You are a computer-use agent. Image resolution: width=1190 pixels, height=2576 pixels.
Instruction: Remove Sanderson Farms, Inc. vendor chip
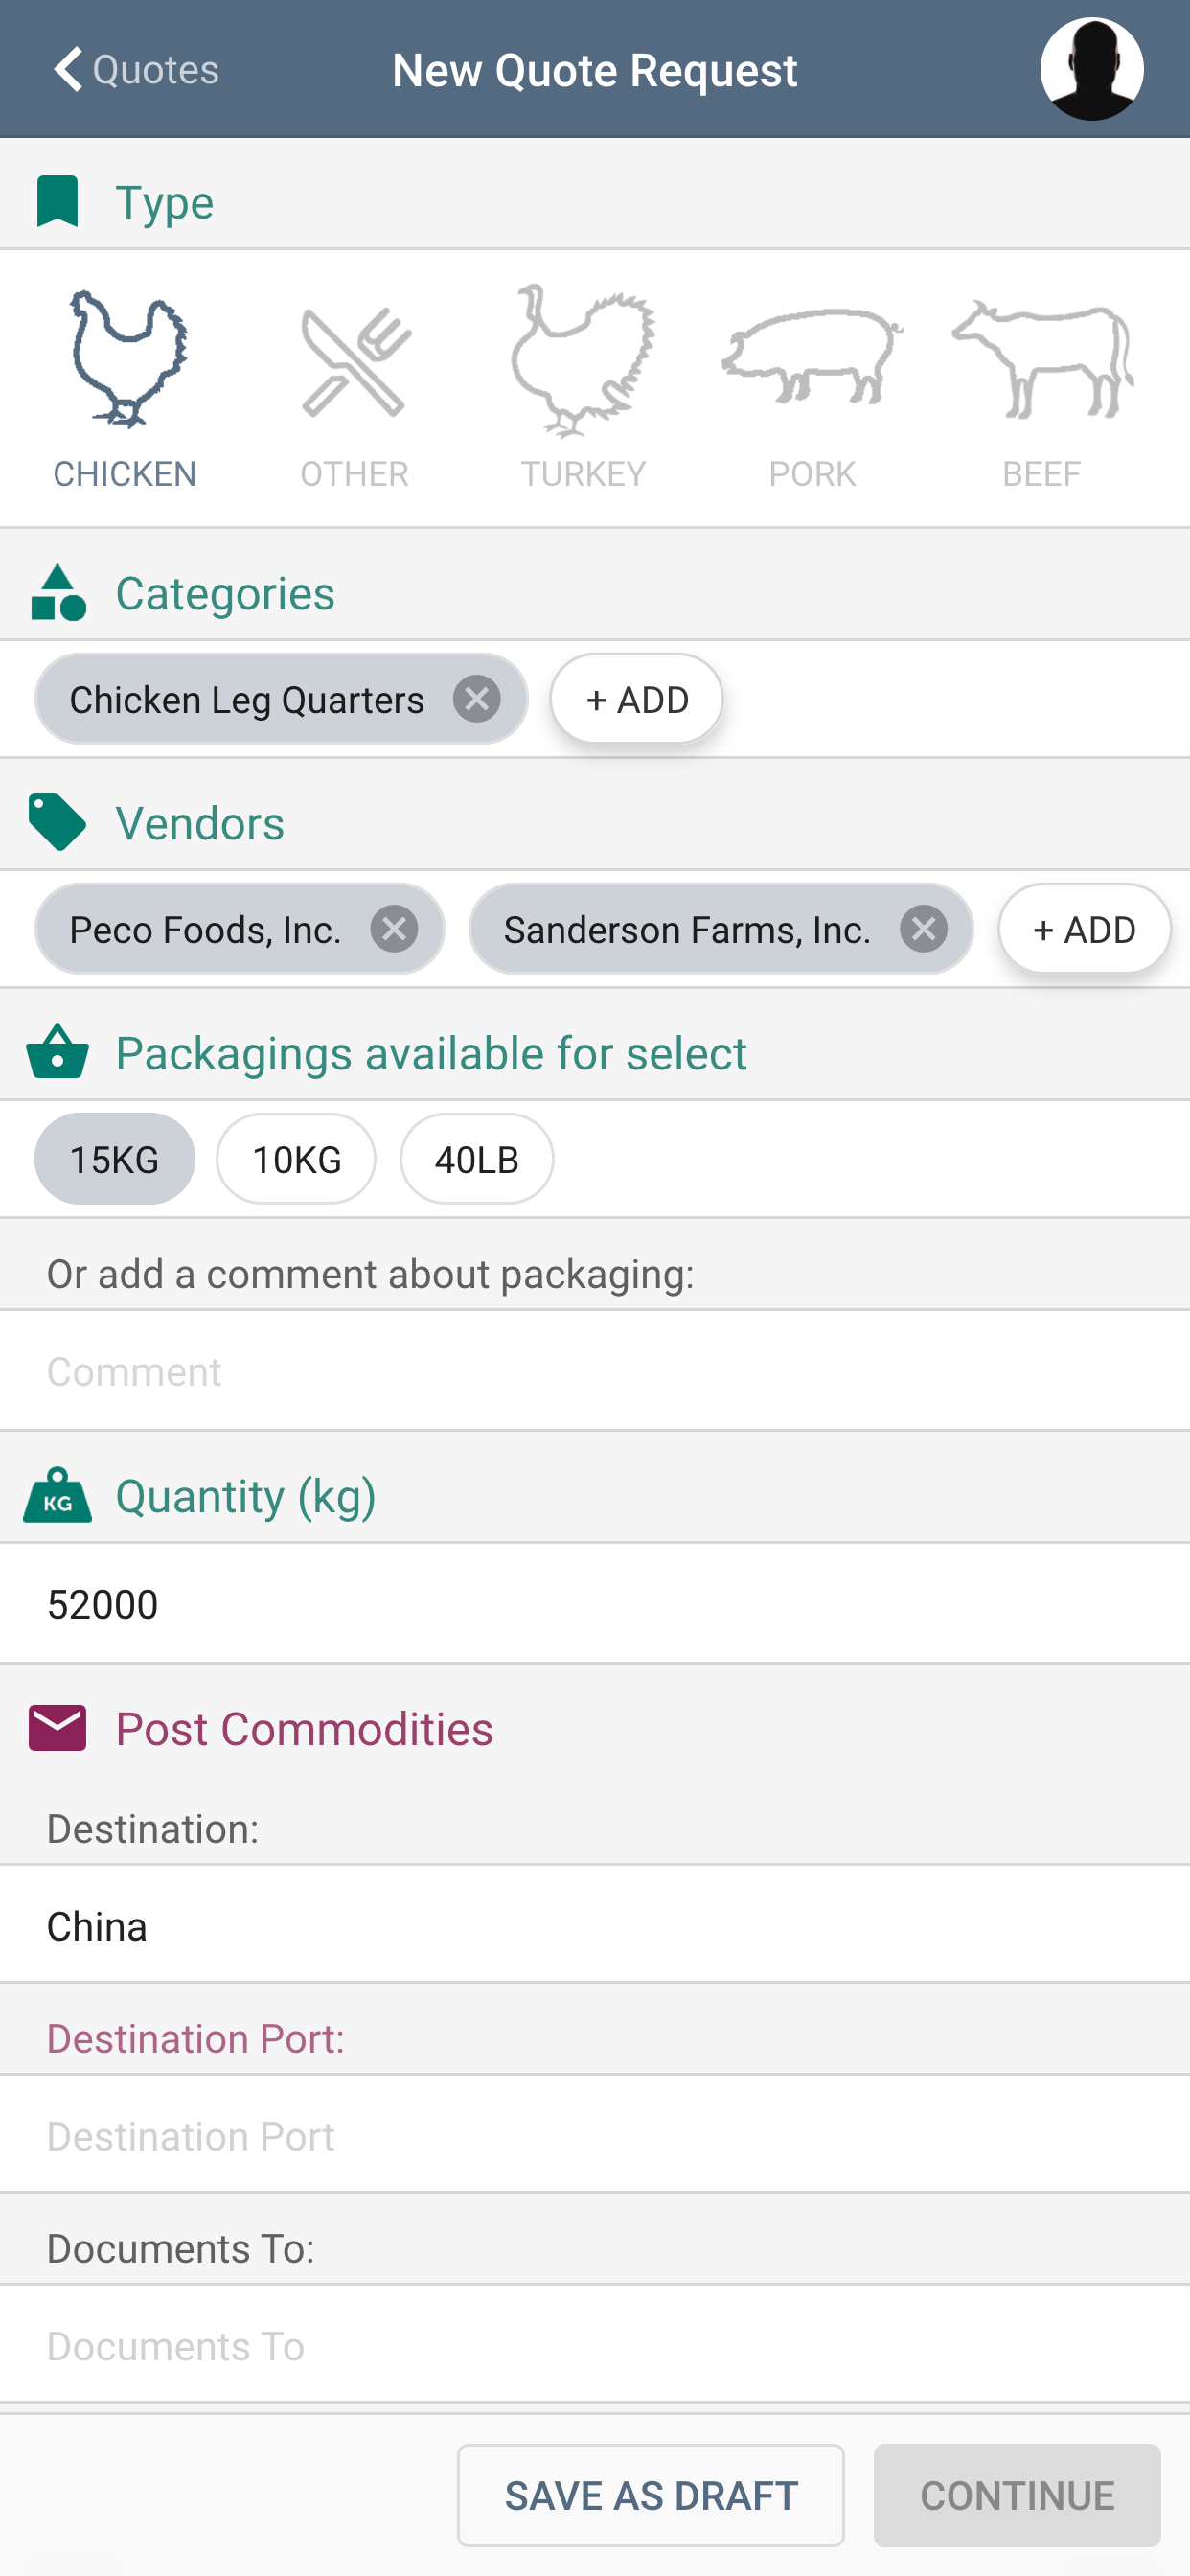[923, 929]
